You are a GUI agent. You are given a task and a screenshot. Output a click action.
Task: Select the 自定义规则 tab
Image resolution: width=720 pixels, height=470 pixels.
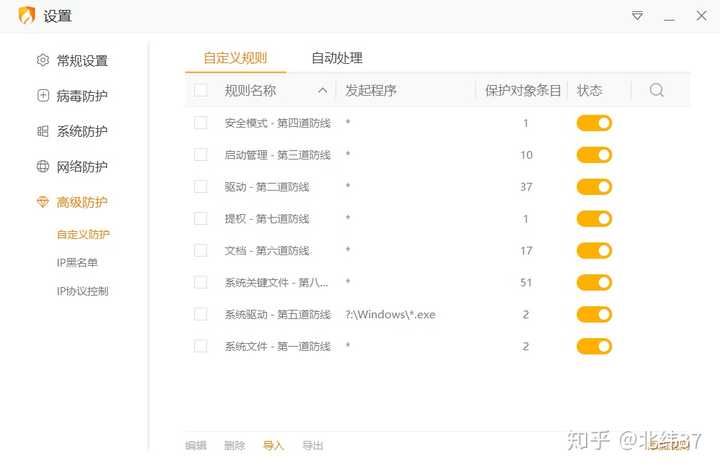(235, 58)
